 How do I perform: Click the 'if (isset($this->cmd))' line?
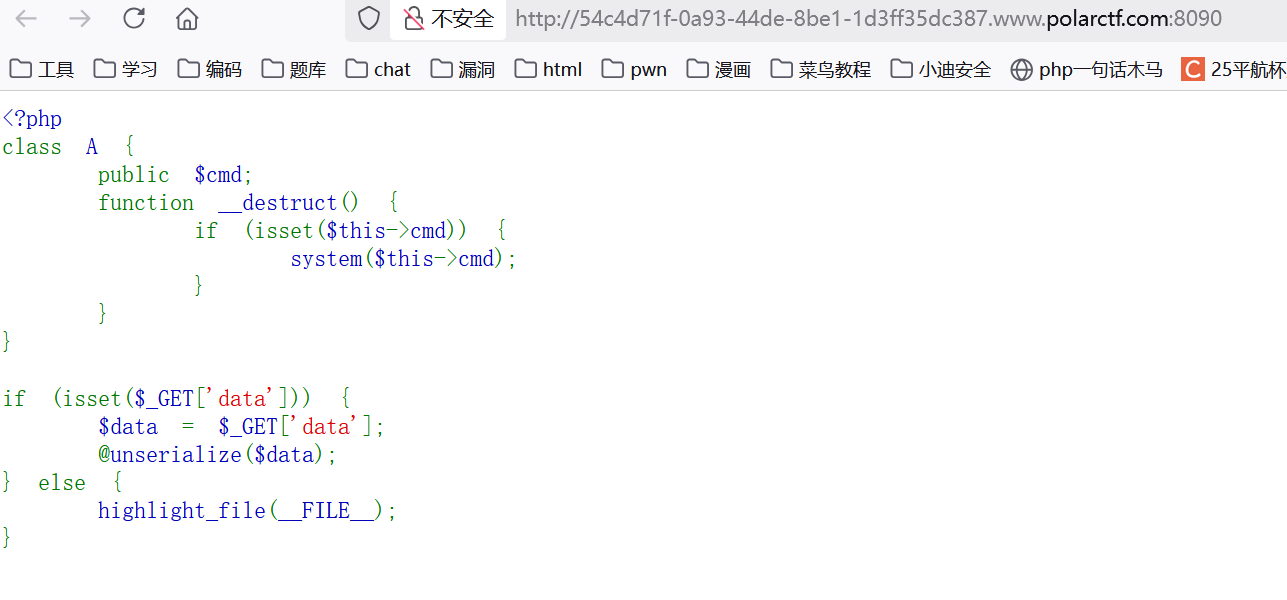(351, 231)
